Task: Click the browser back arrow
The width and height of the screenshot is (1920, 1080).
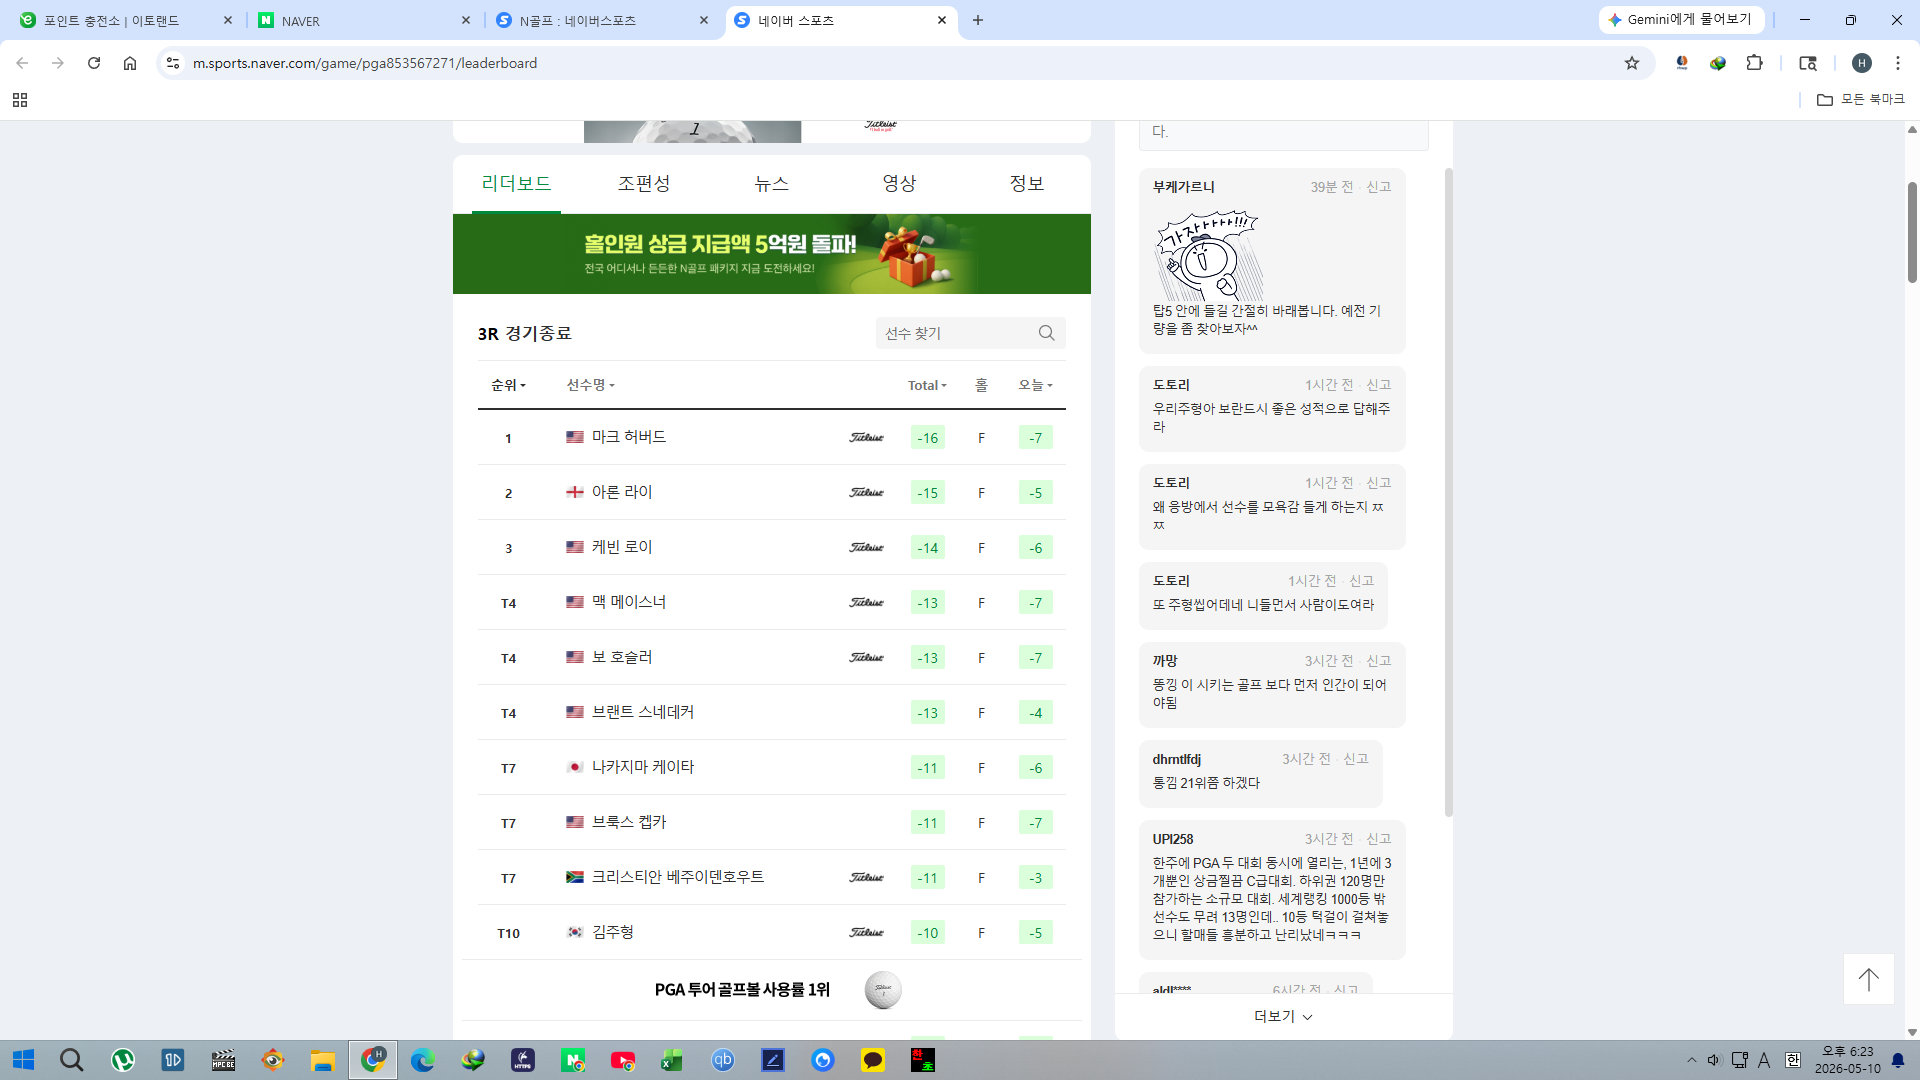Action: [x=22, y=63]
